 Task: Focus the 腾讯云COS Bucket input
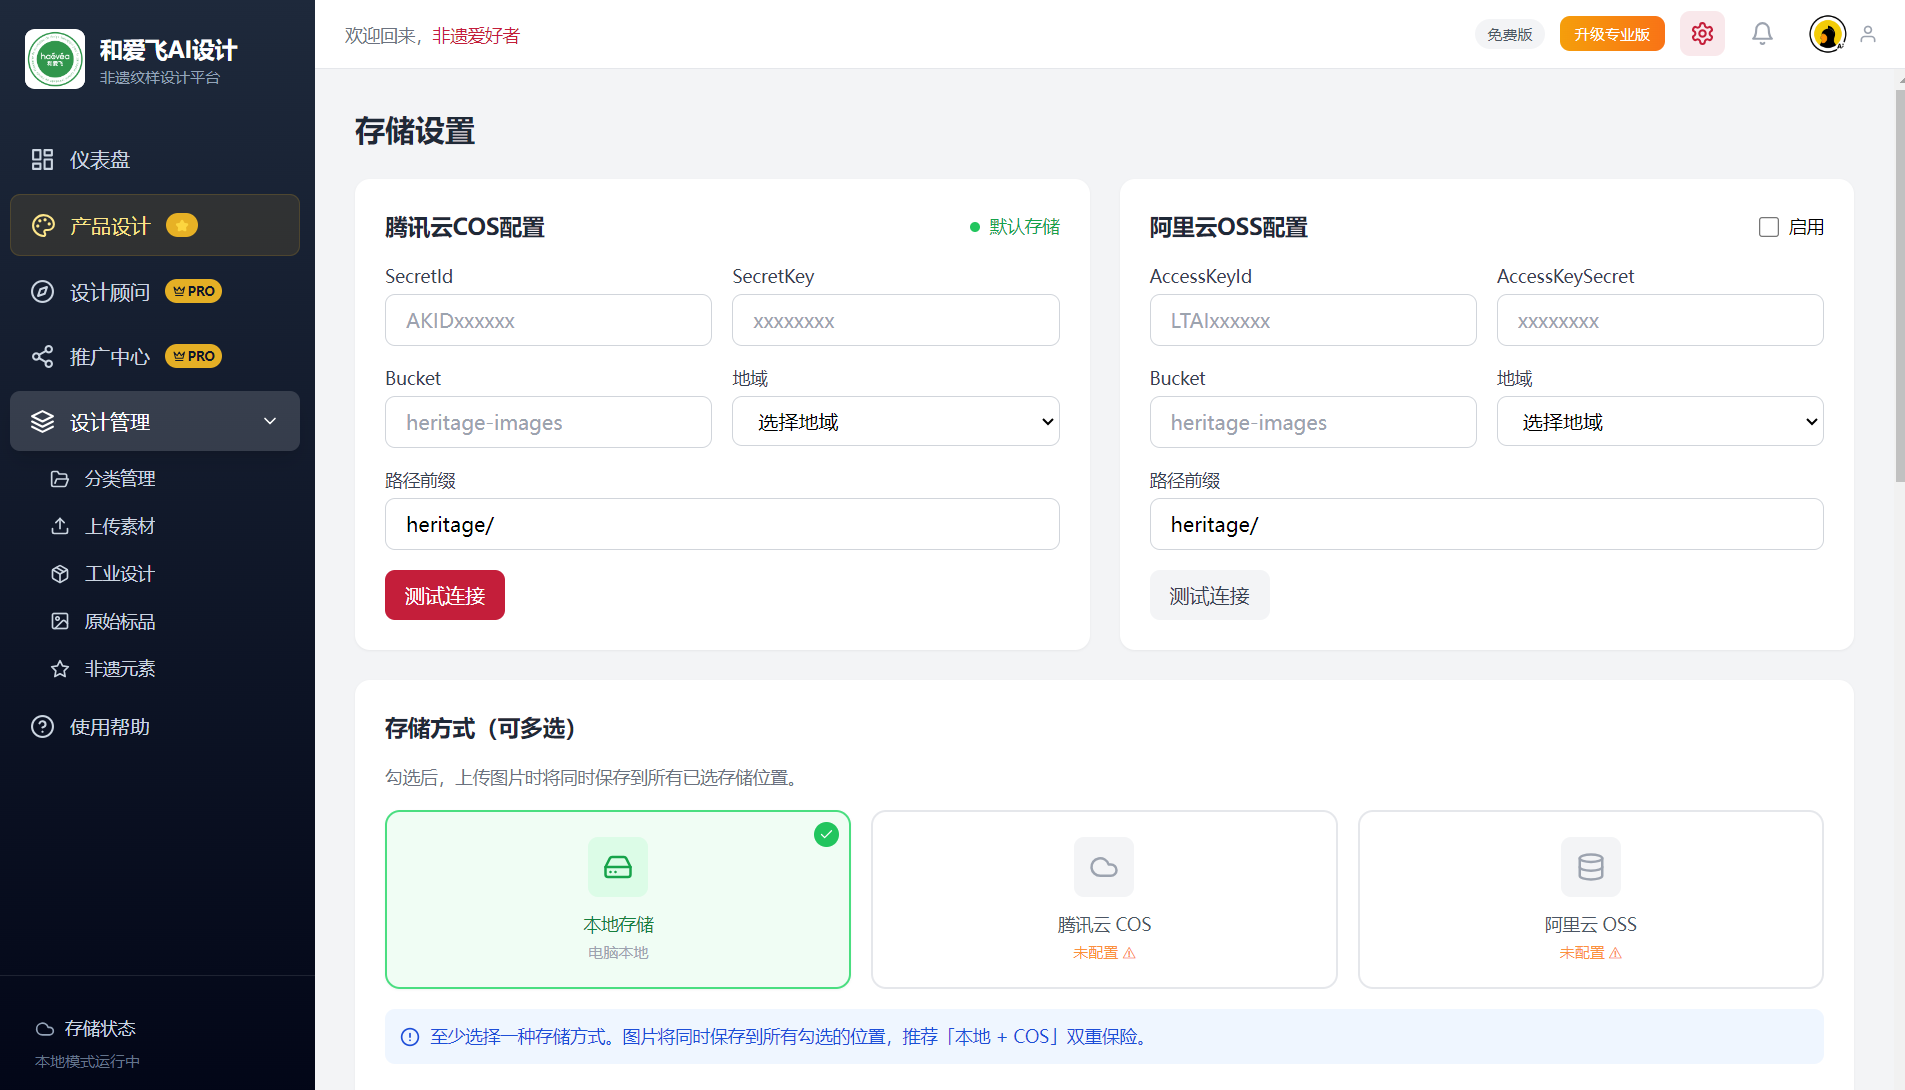[548, 422]
